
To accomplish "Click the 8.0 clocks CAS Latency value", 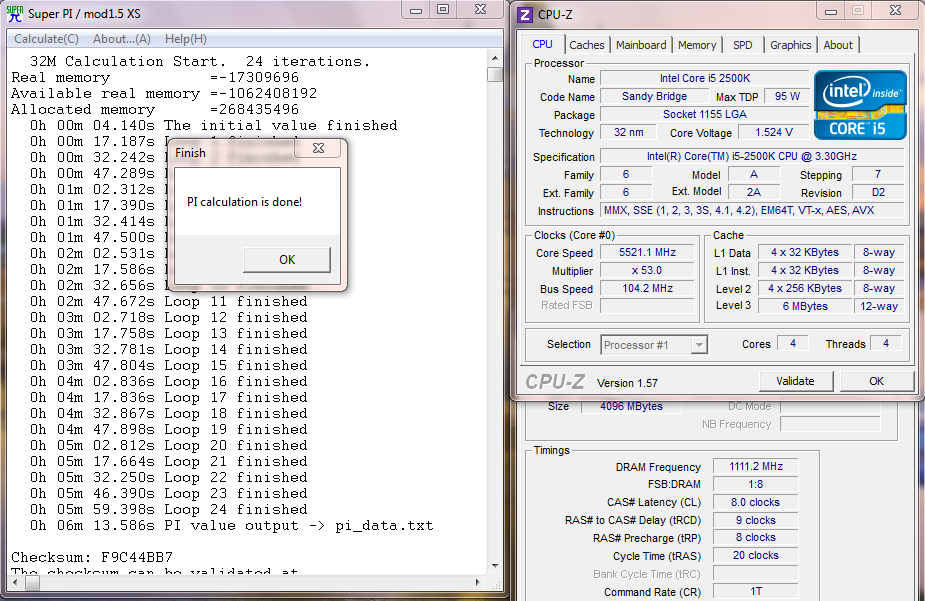I will coord(756,503).
